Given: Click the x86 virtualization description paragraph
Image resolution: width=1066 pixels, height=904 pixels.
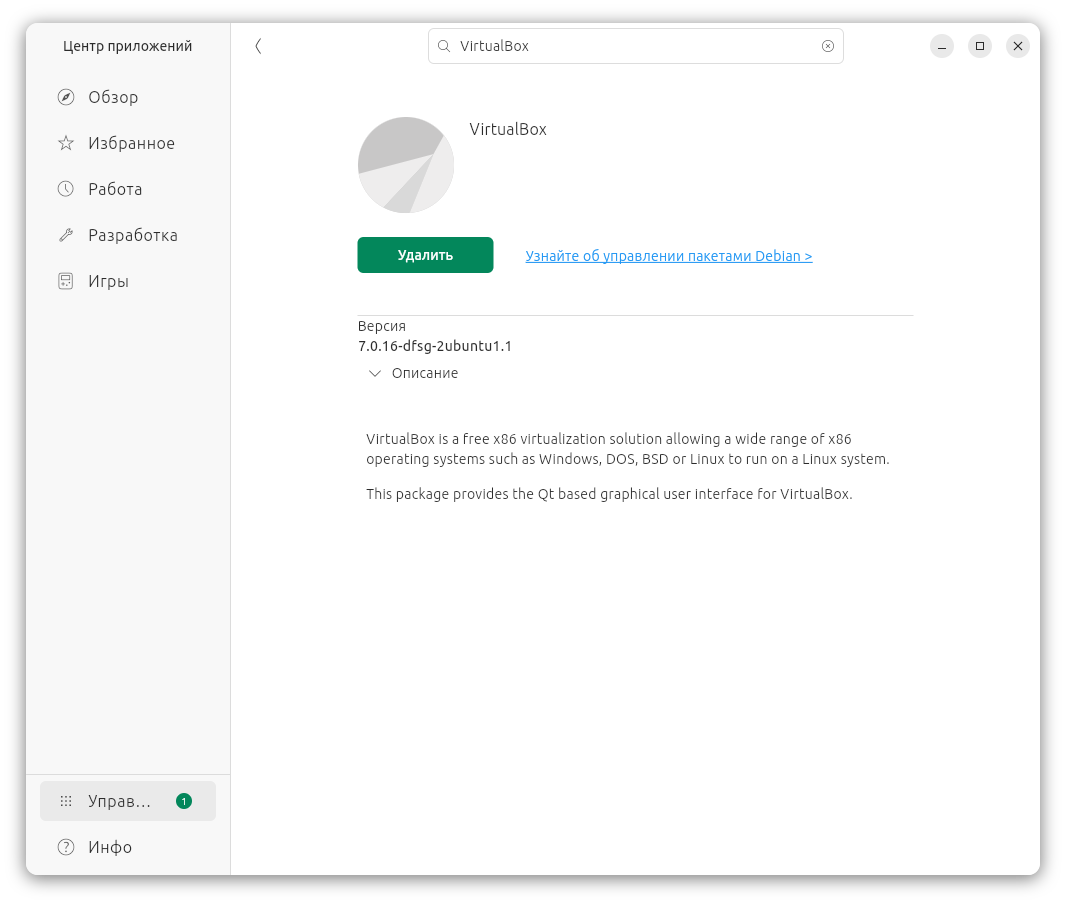Looking at the screenshot, I should [627, 449].
